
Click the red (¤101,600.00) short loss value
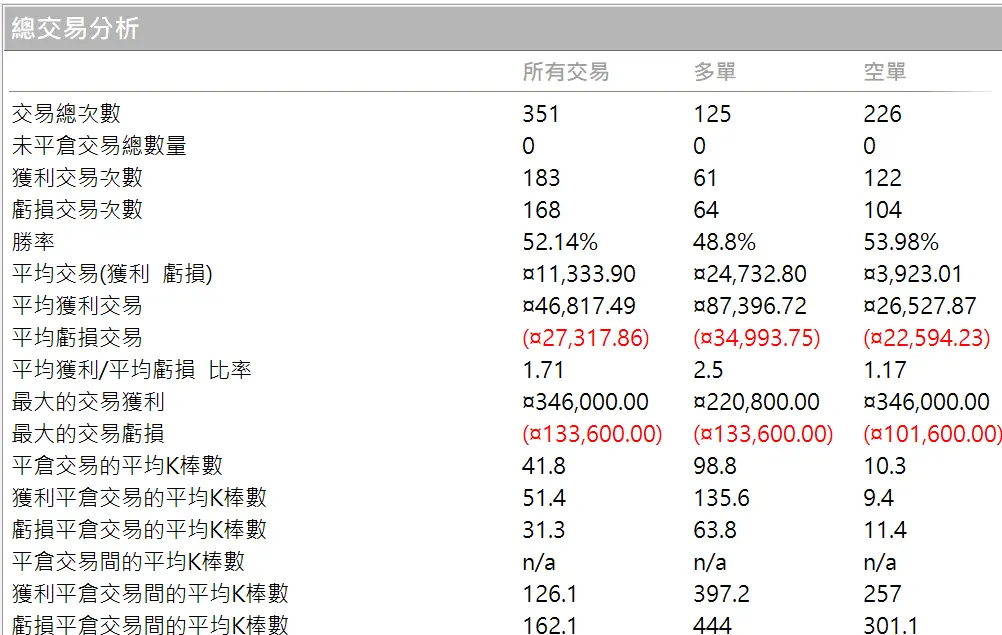click(932, 434)
